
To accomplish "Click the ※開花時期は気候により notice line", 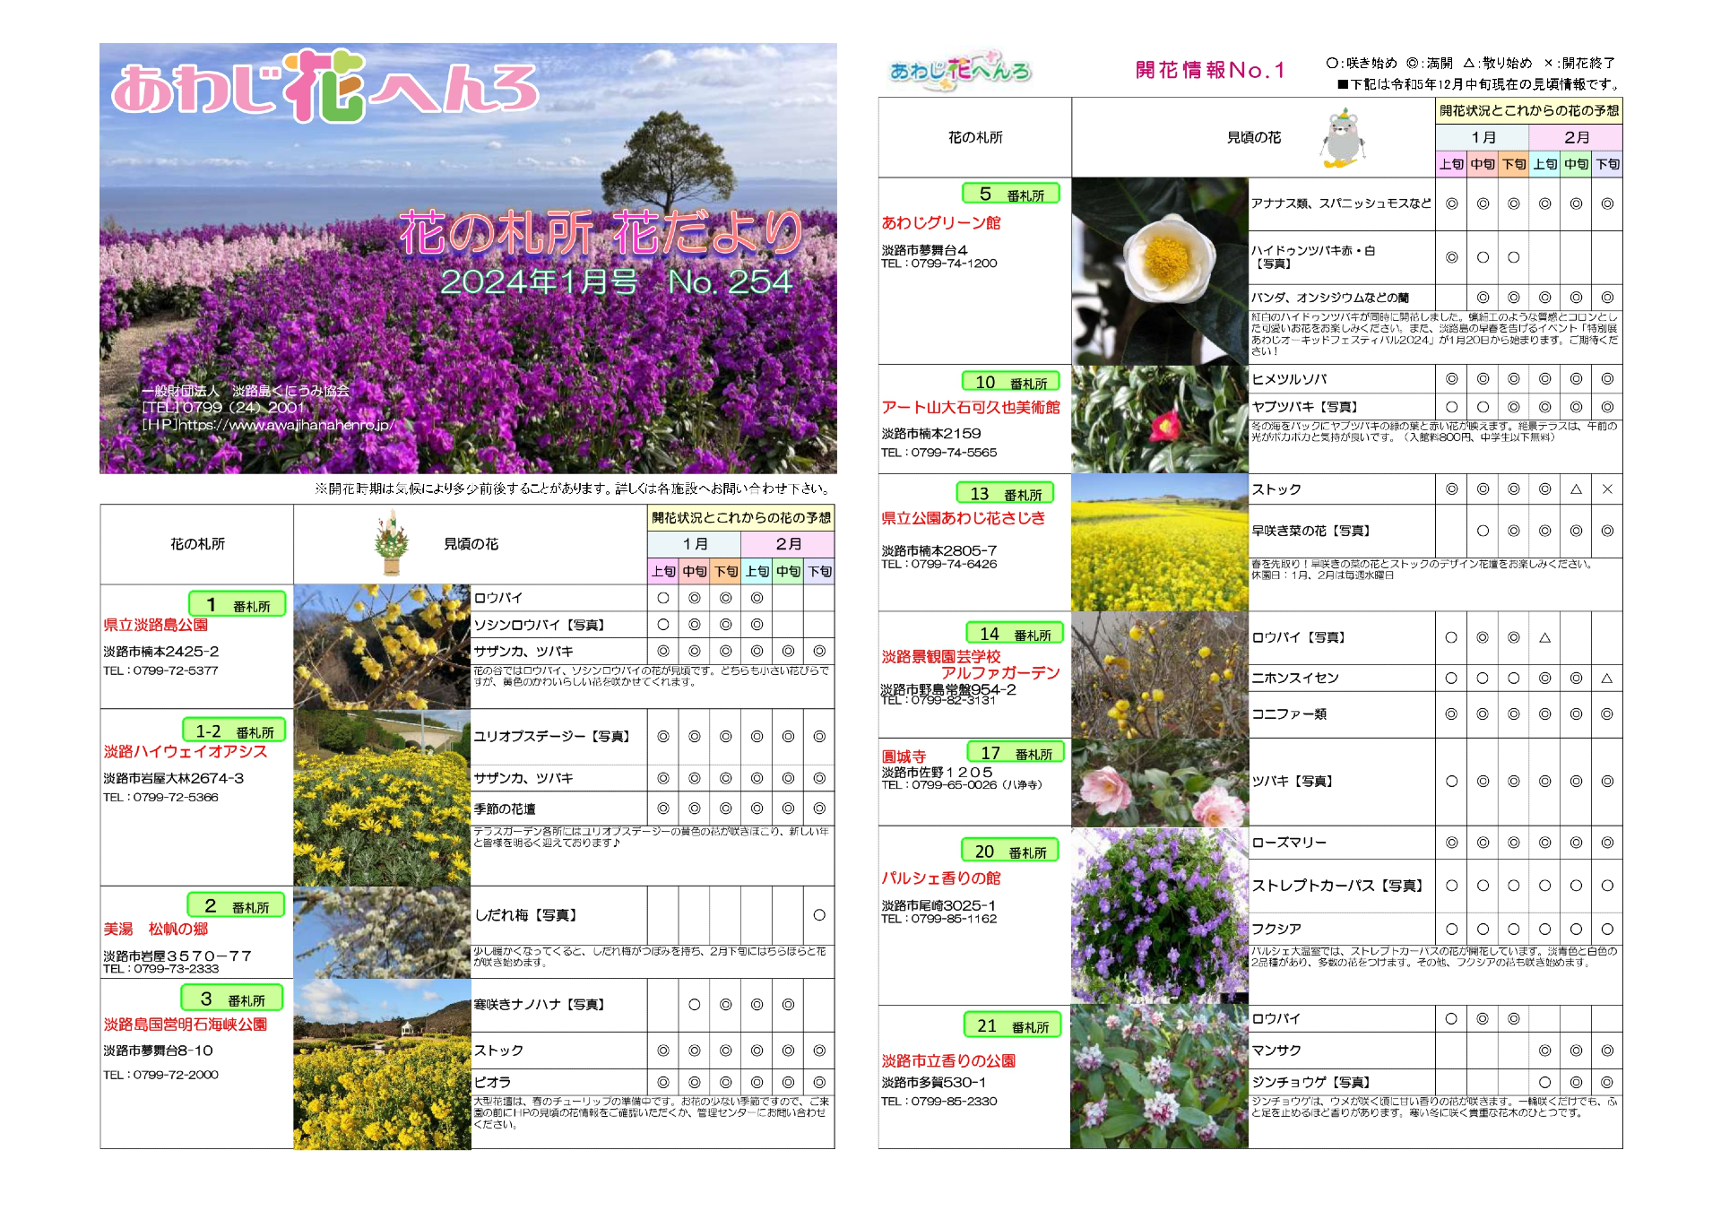I will pyautogui.click(x=573, y=489).
